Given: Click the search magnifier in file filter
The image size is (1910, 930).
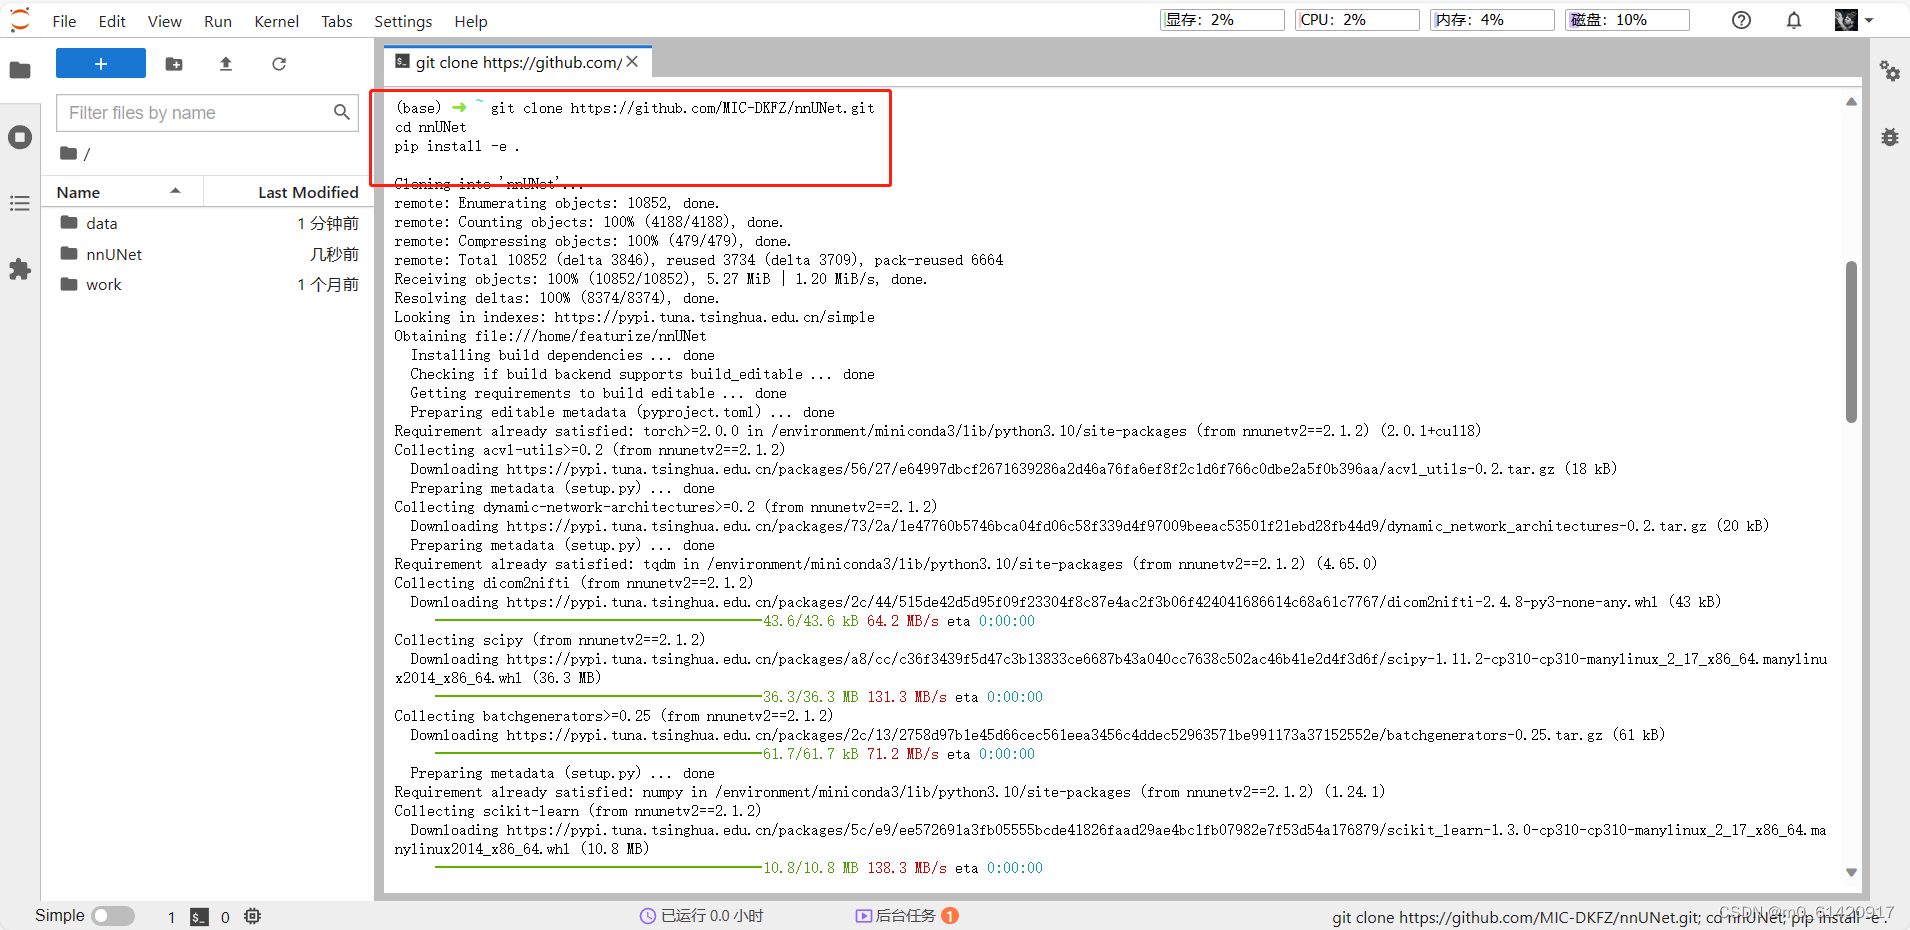Looking at the screenshot, I should point(342,112).
